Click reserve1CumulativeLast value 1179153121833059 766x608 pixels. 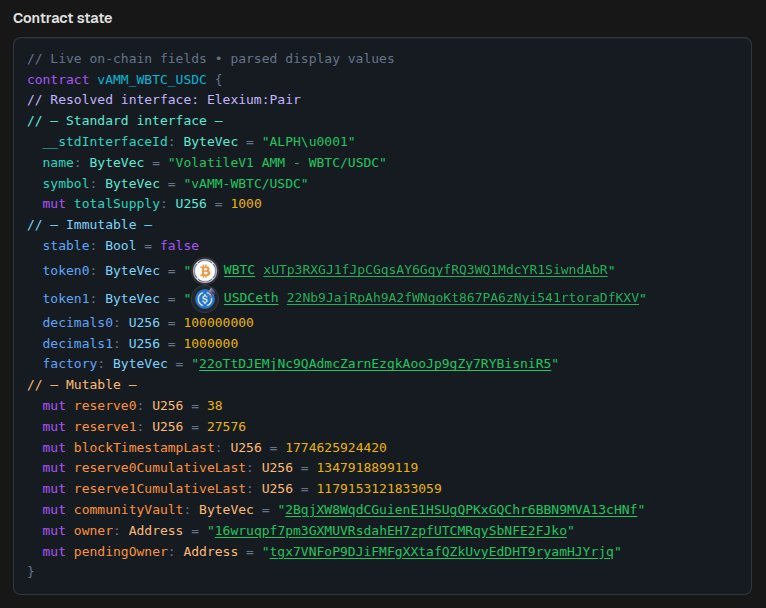click(x=379, y=489)
